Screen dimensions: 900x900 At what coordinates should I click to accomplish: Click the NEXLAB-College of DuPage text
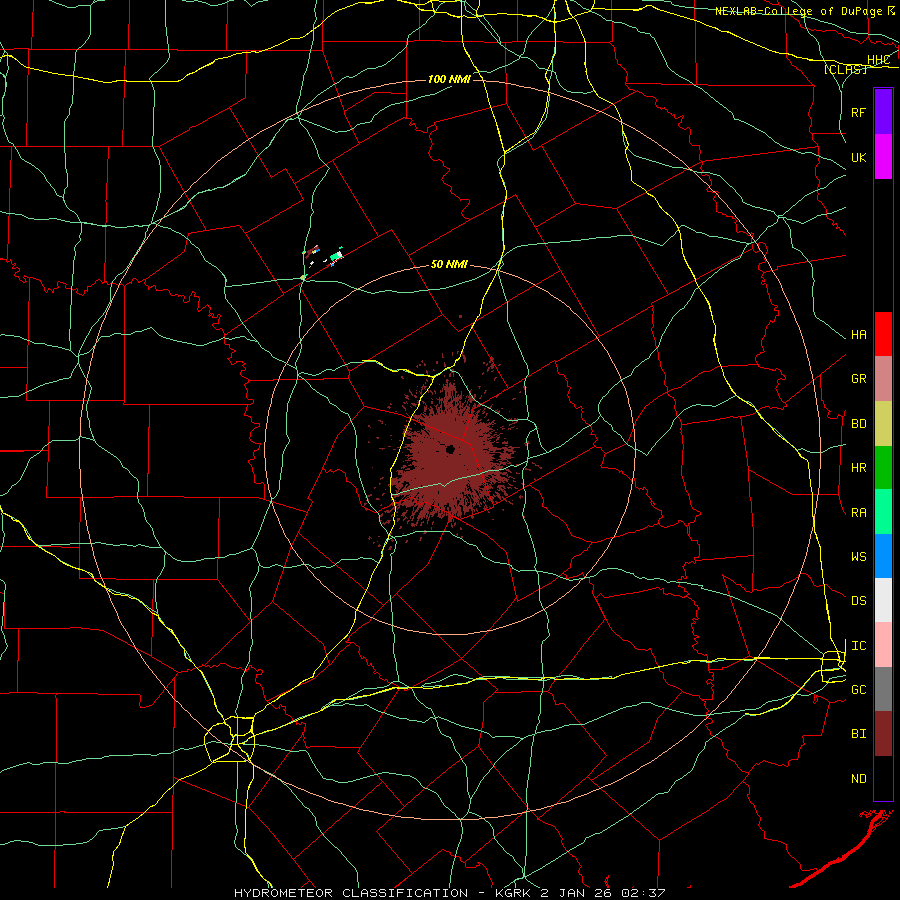798,11
